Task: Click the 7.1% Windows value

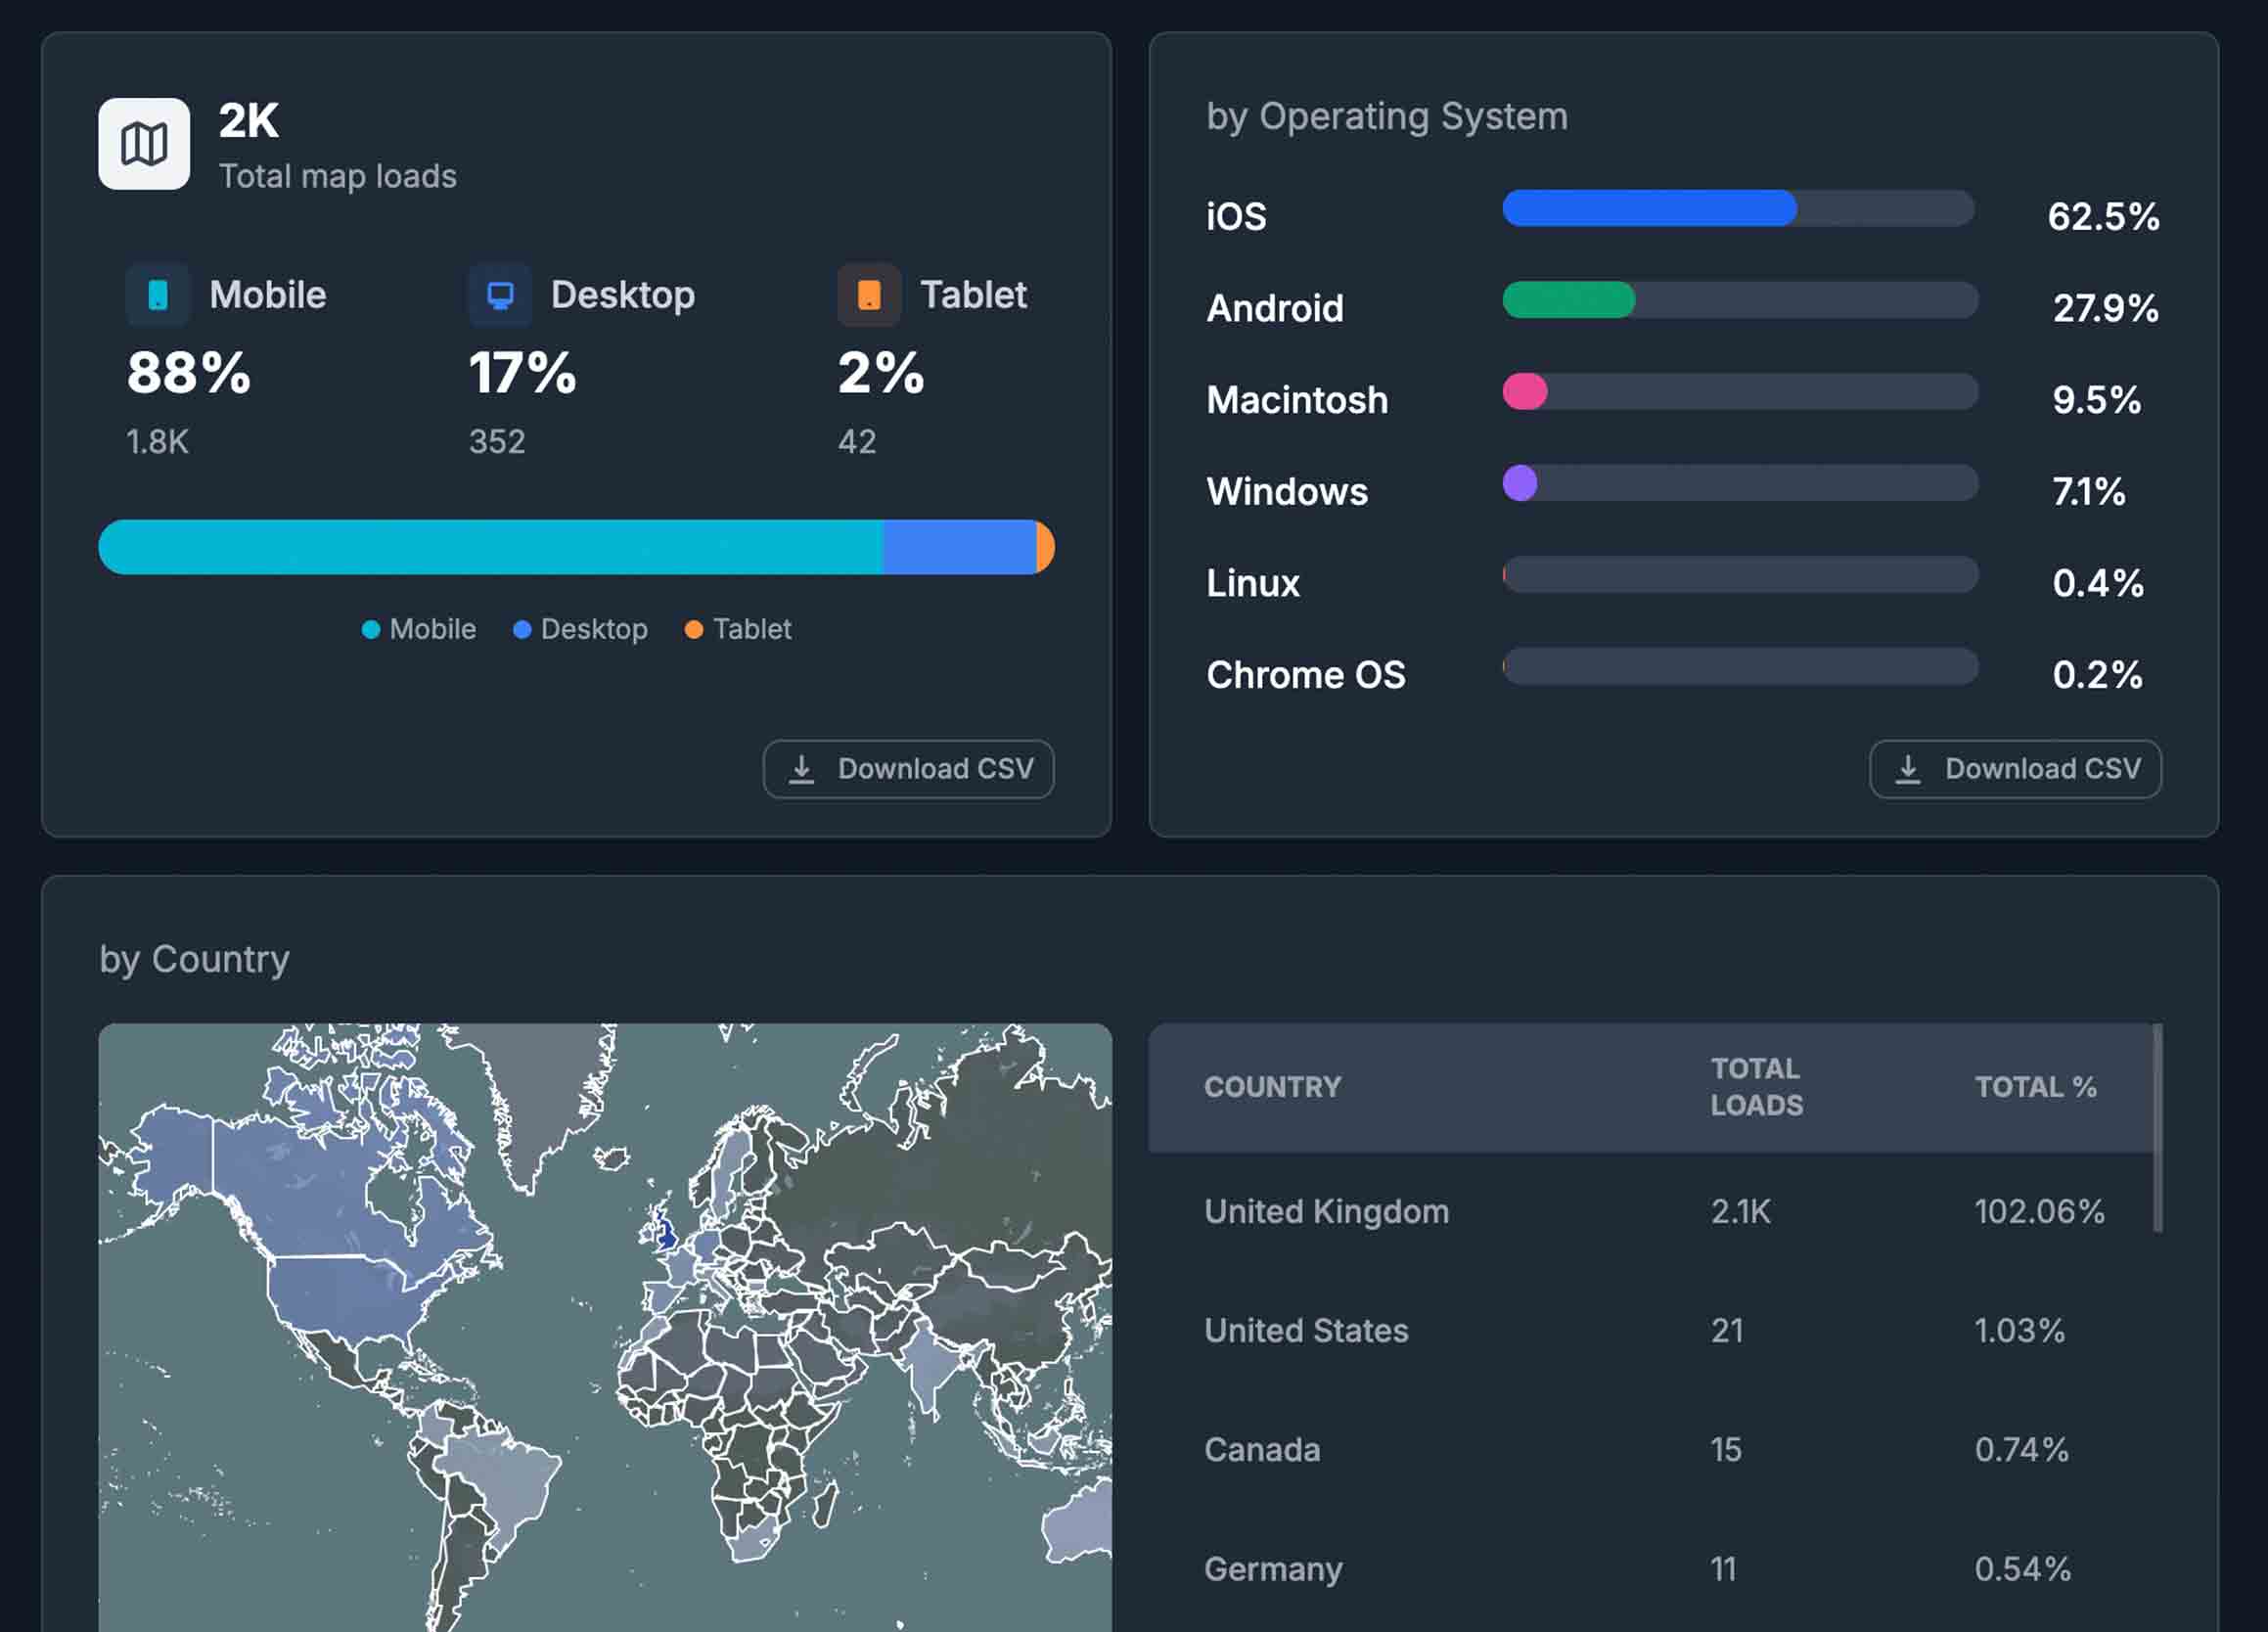Action: click(x=2088, y=492)
